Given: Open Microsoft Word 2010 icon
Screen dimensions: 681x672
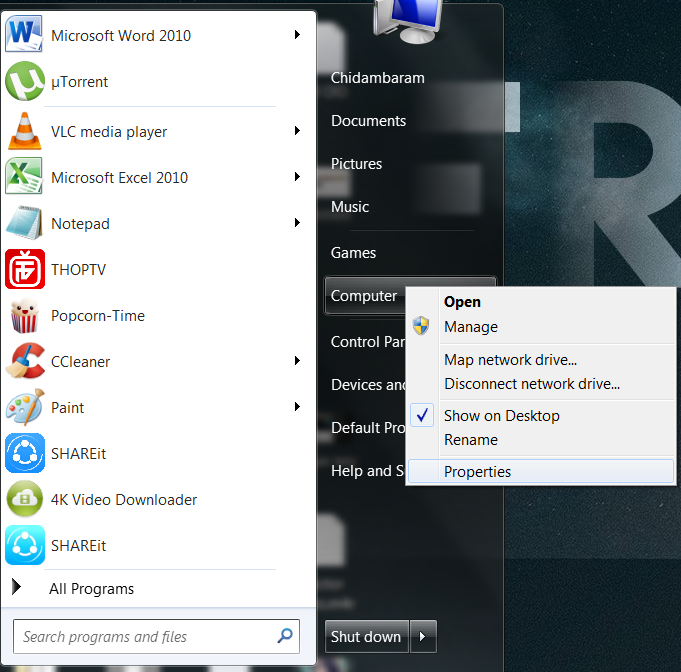Looking at the screenshot, I should coord(24,34).
